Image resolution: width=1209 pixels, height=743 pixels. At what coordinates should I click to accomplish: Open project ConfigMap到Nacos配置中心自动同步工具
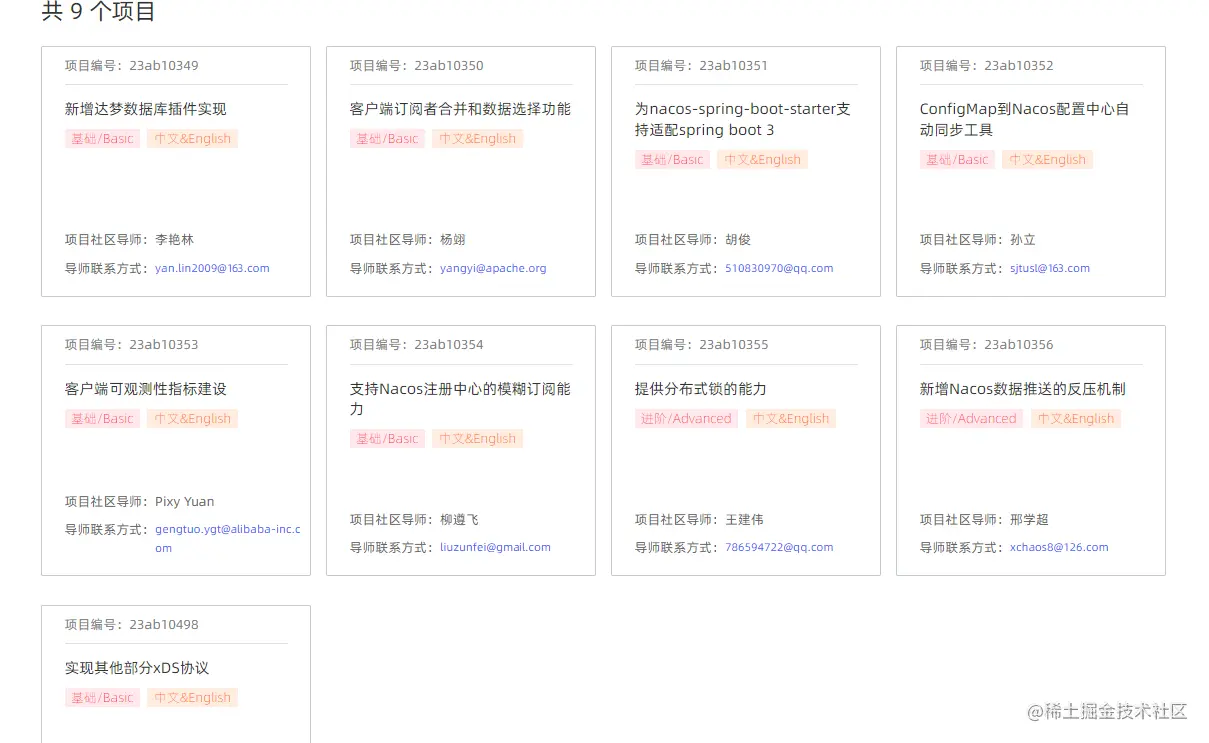coord(1025,119)
